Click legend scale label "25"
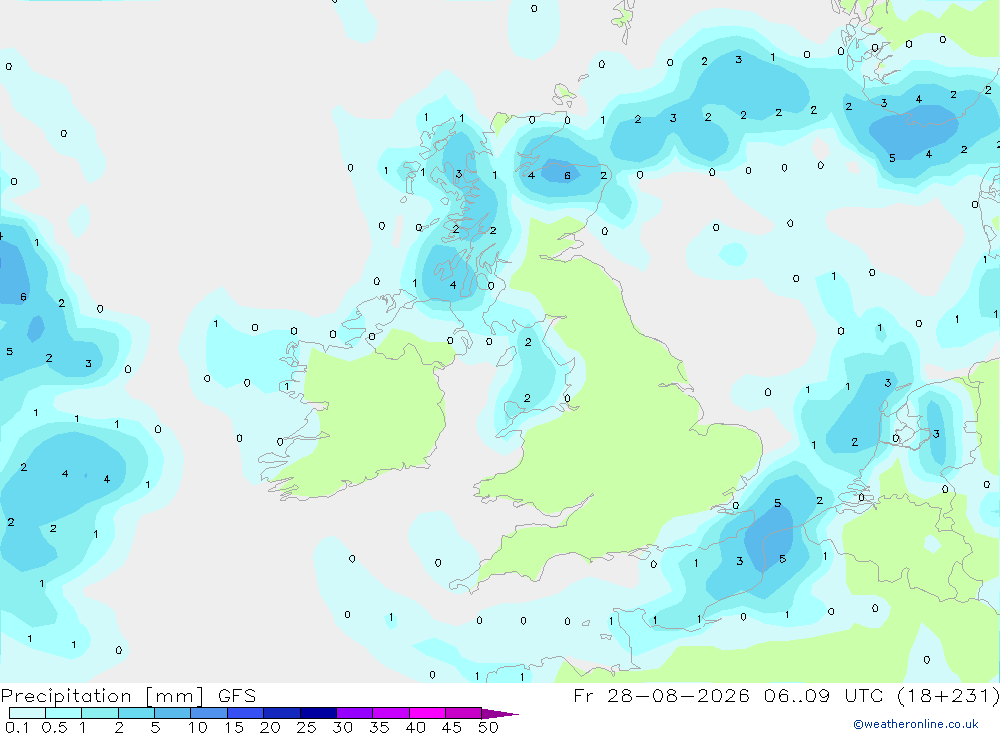 click(307, 727)
